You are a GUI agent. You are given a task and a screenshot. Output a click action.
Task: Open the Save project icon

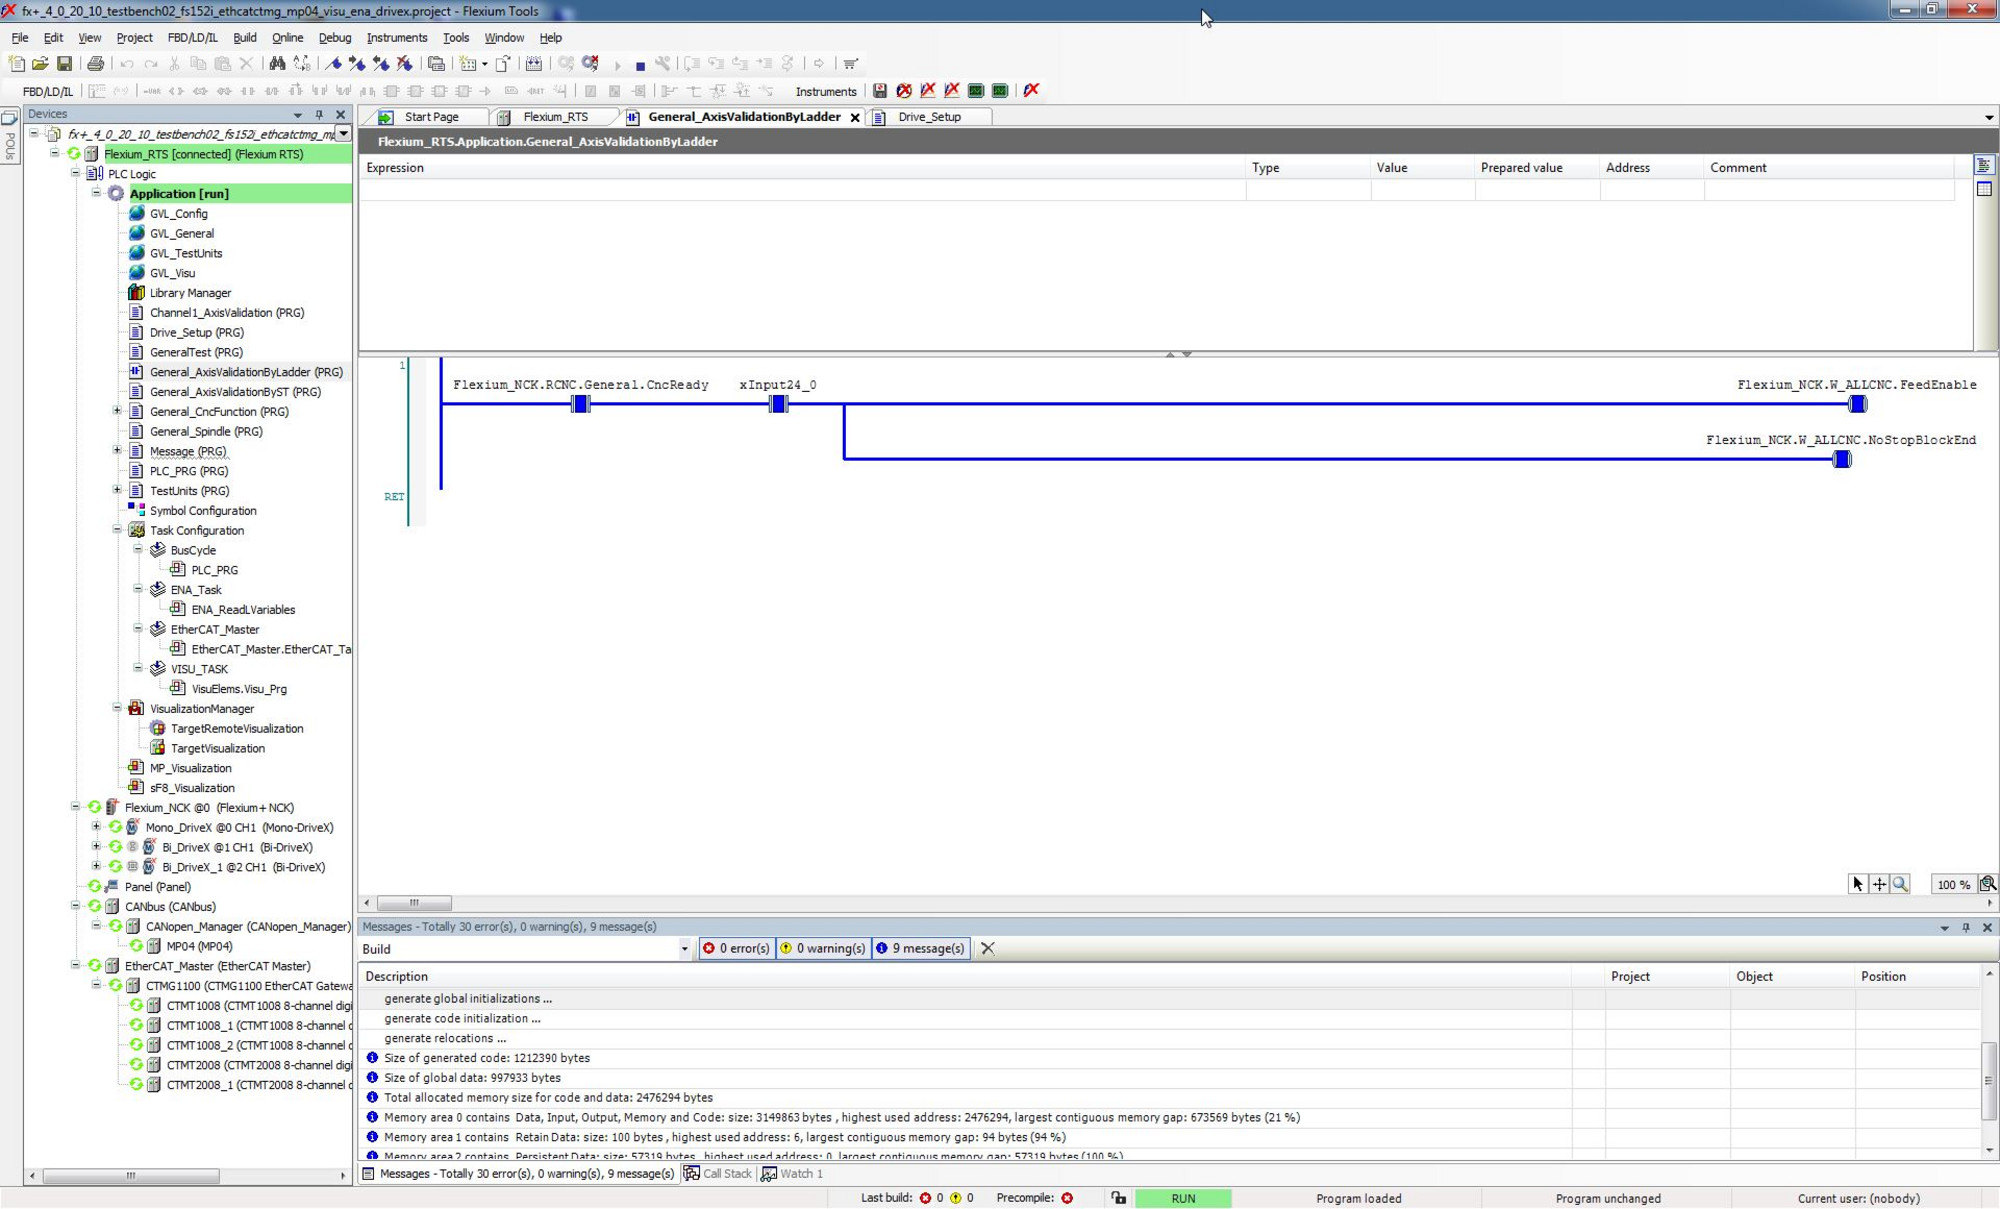64,63
